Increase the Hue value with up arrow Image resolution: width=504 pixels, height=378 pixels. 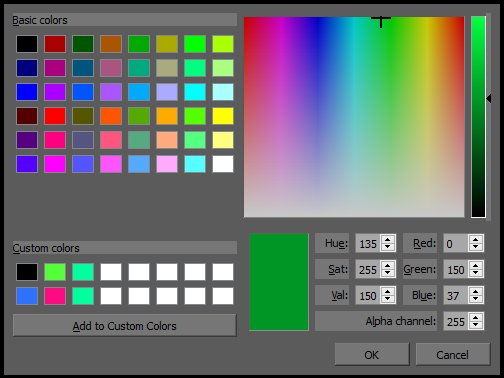click(x=388, y=239)
